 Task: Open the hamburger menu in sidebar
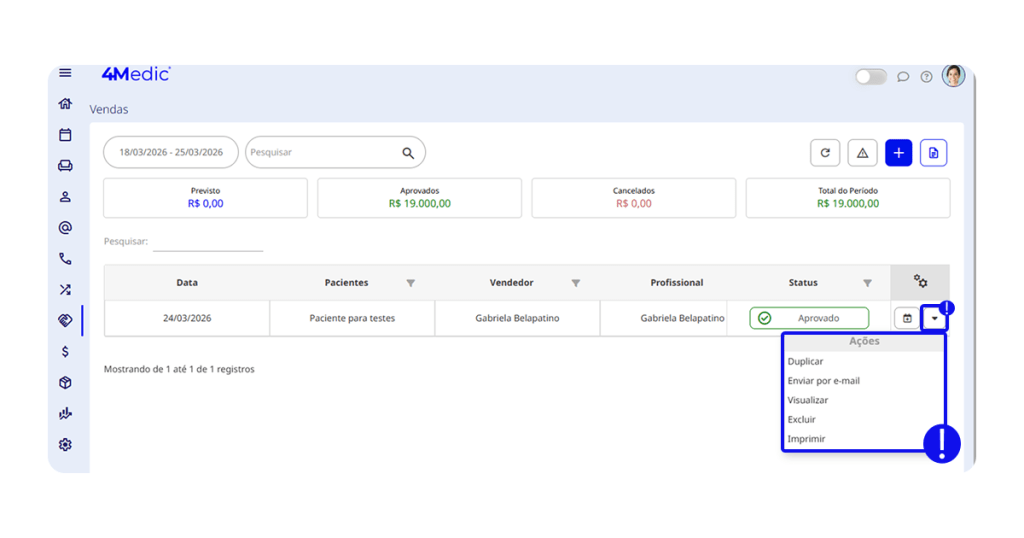(x=65, y=73)
